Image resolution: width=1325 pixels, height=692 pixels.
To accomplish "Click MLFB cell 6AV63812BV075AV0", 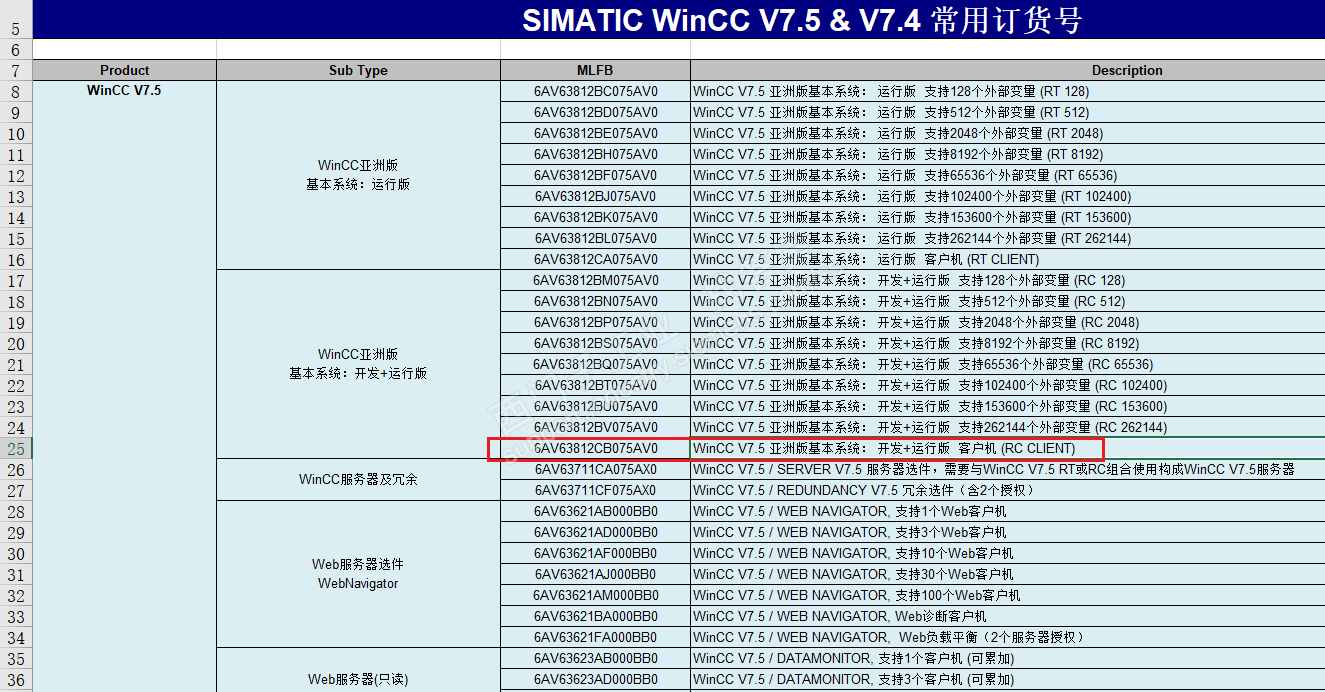I will tap(595, 427).
